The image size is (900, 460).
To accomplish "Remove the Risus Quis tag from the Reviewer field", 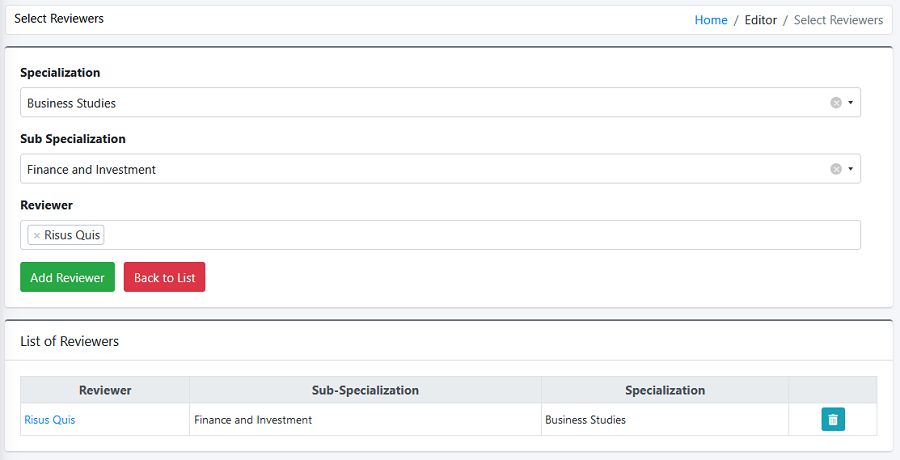I will pos(37,235).
